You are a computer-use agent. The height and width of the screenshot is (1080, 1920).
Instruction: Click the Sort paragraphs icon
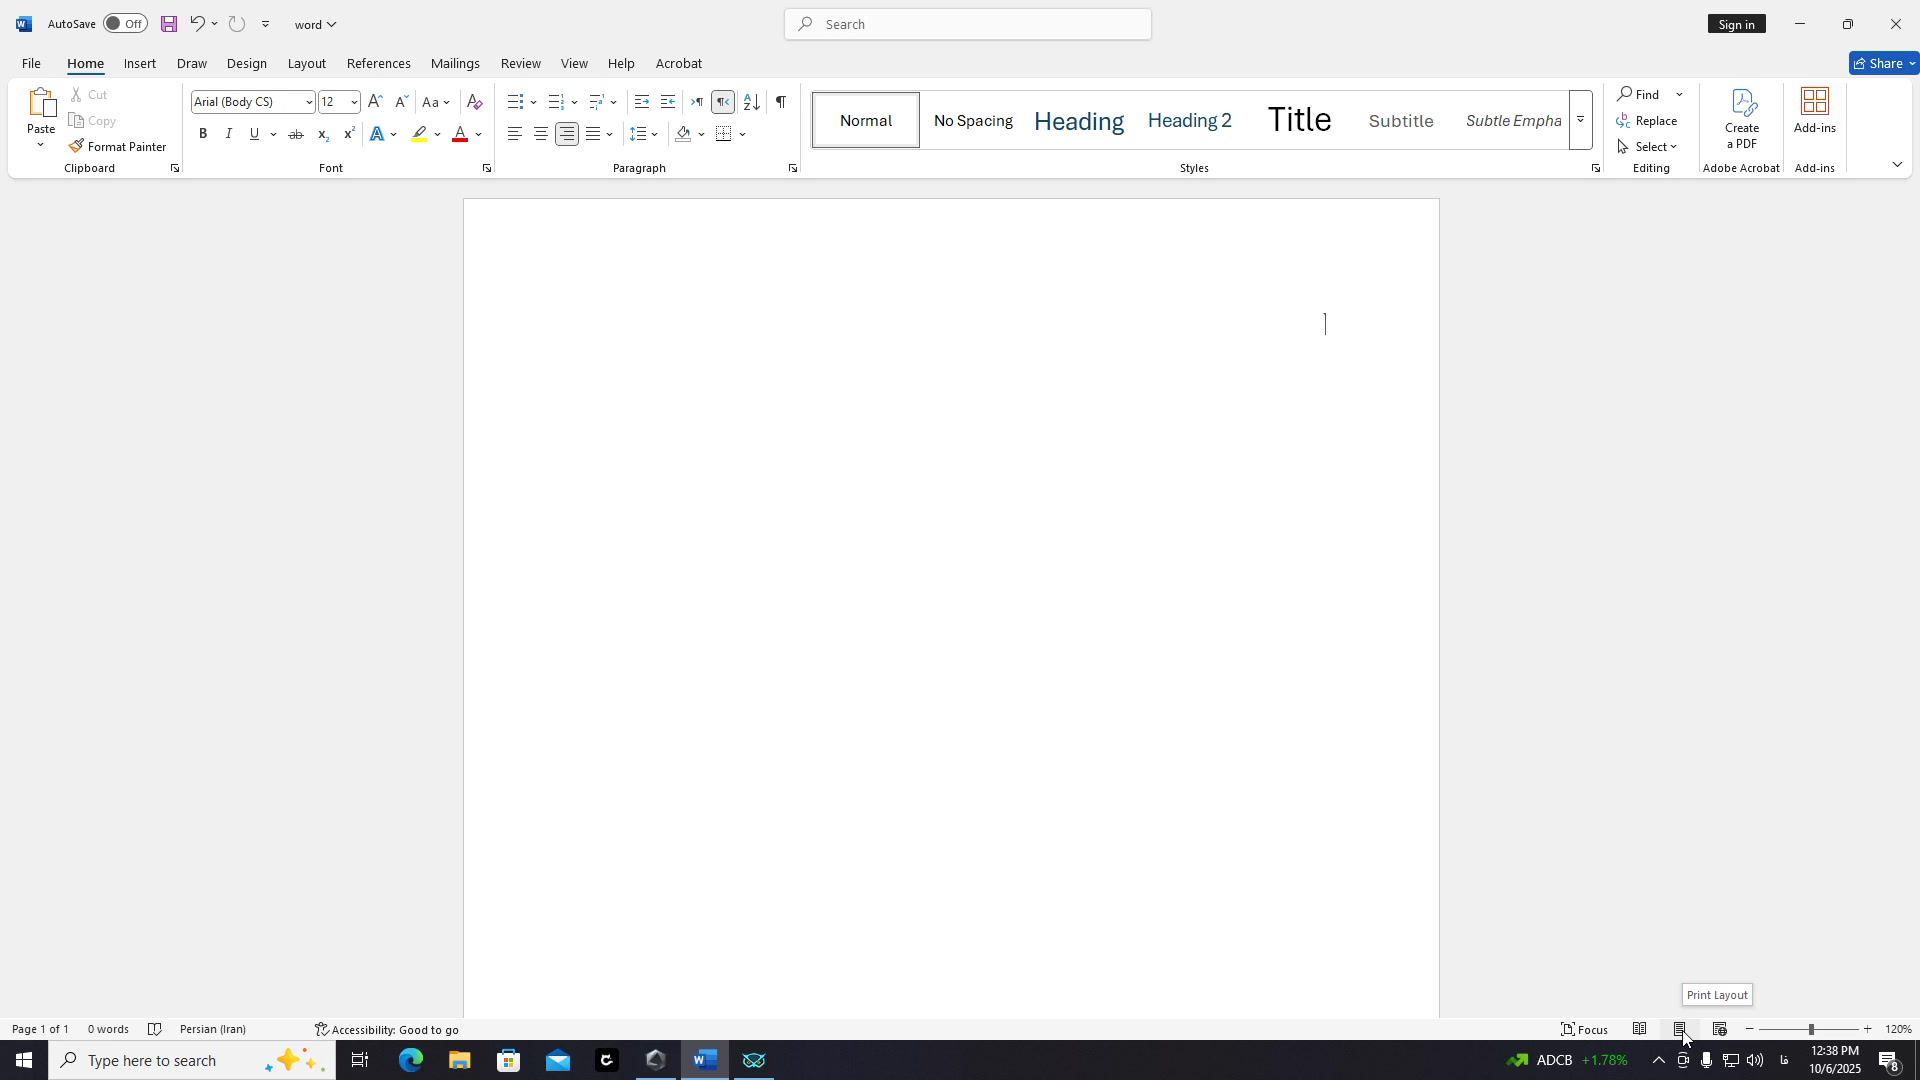coord(752,102)
